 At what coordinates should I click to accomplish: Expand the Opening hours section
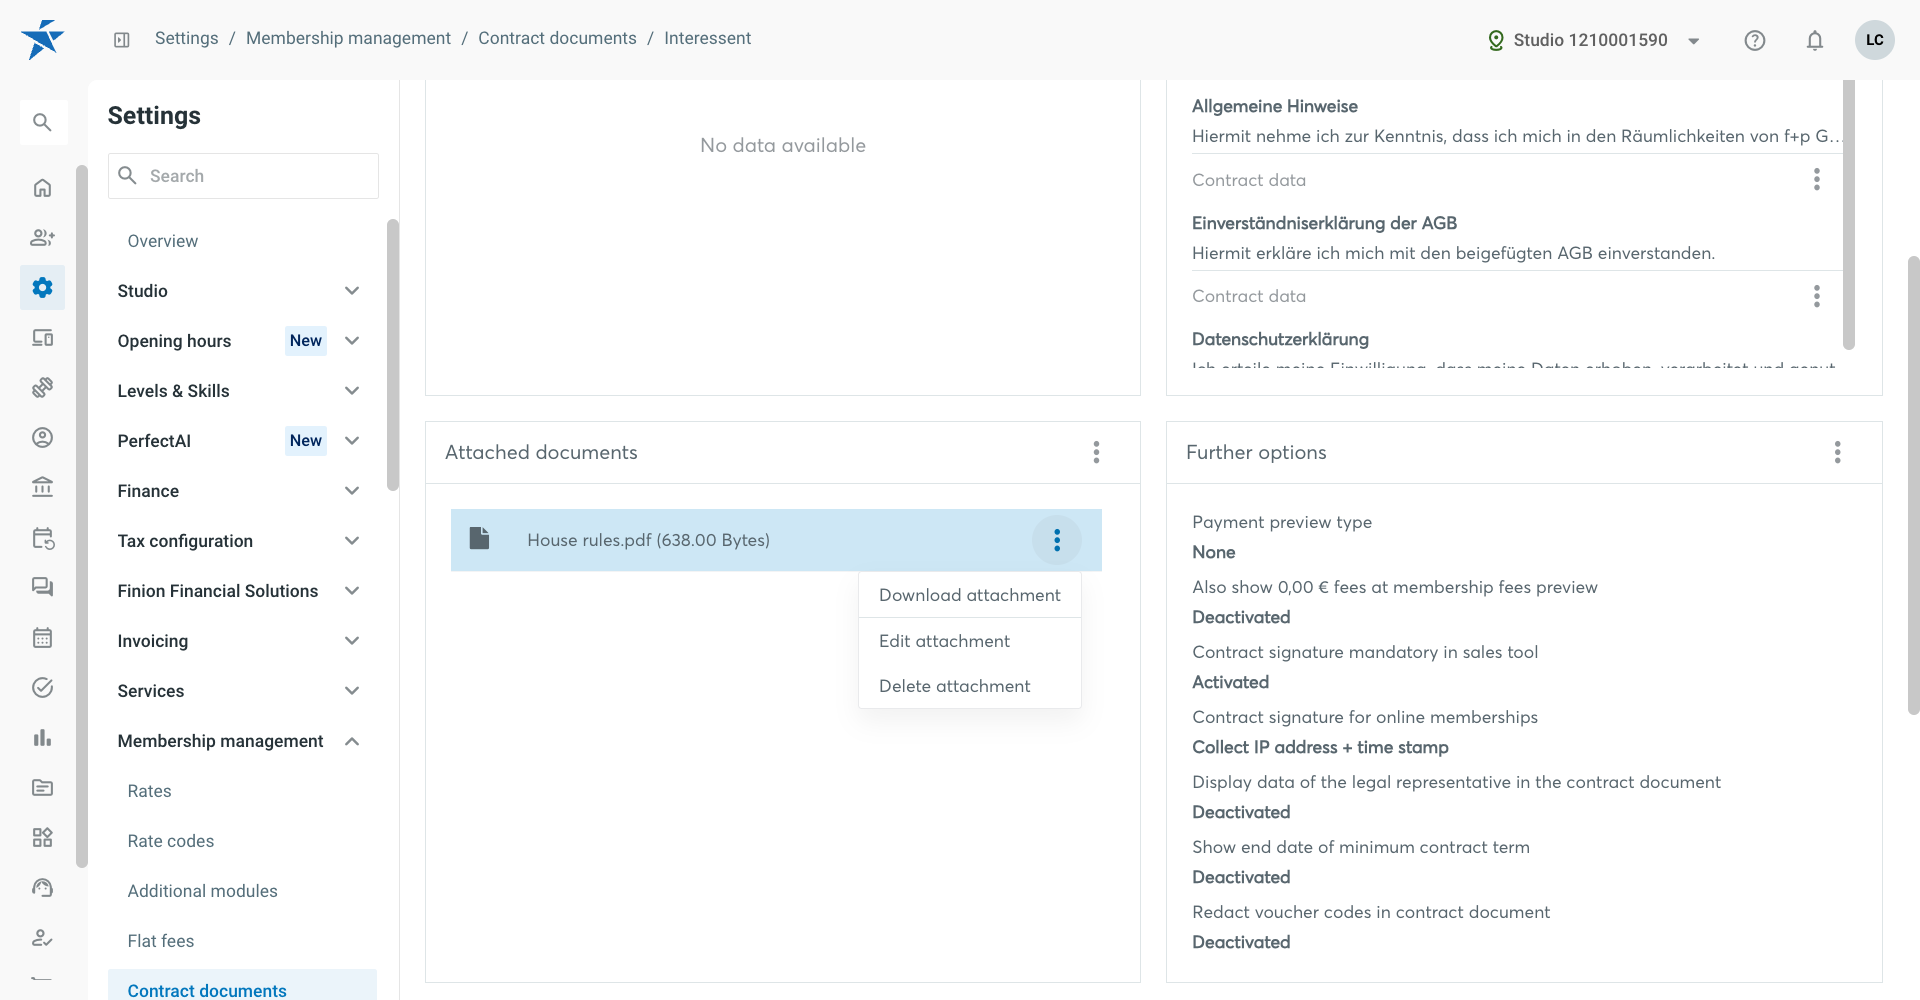click(238, 341)
